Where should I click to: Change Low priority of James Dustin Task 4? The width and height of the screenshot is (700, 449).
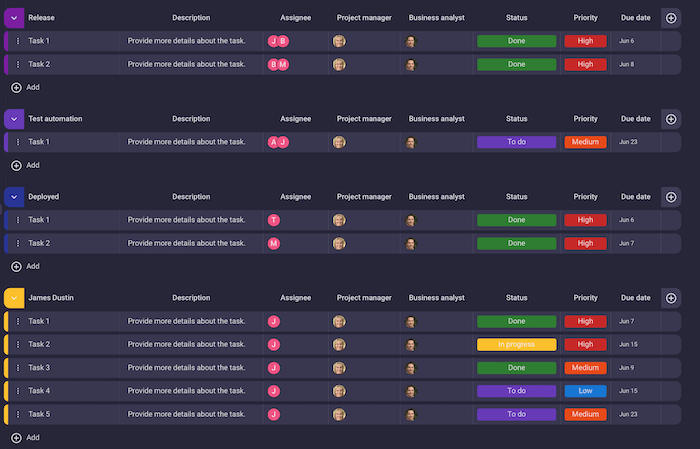pyautogui.click(x=585, y=391)
